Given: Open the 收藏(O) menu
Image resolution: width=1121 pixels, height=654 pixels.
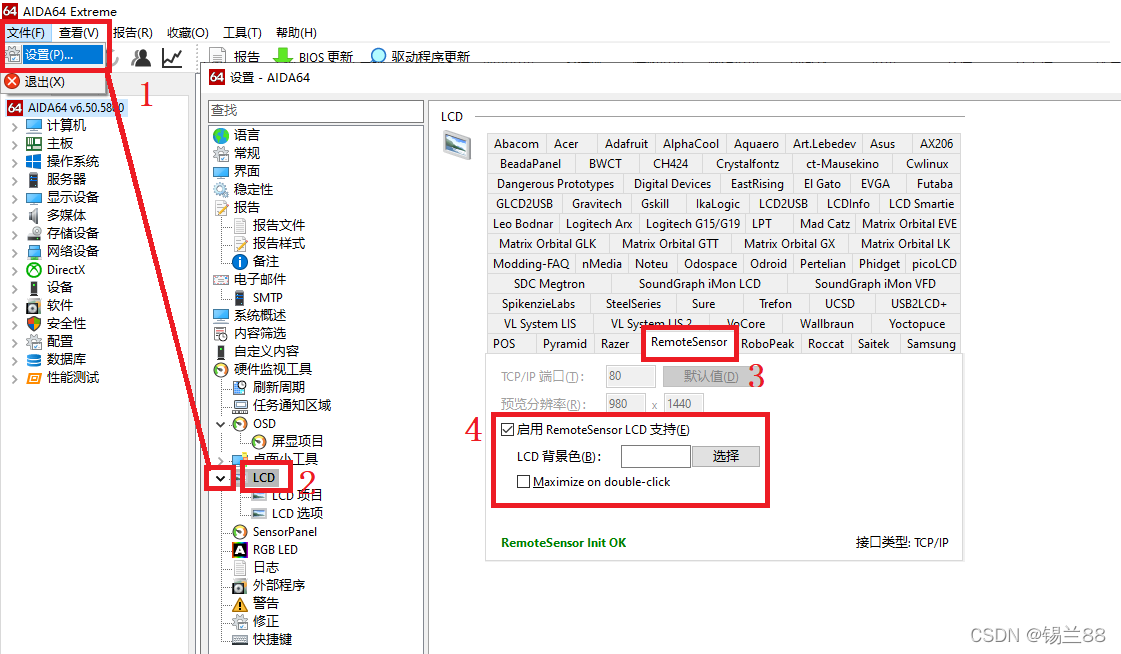Looking at the screenshot, I should [188, 33].
